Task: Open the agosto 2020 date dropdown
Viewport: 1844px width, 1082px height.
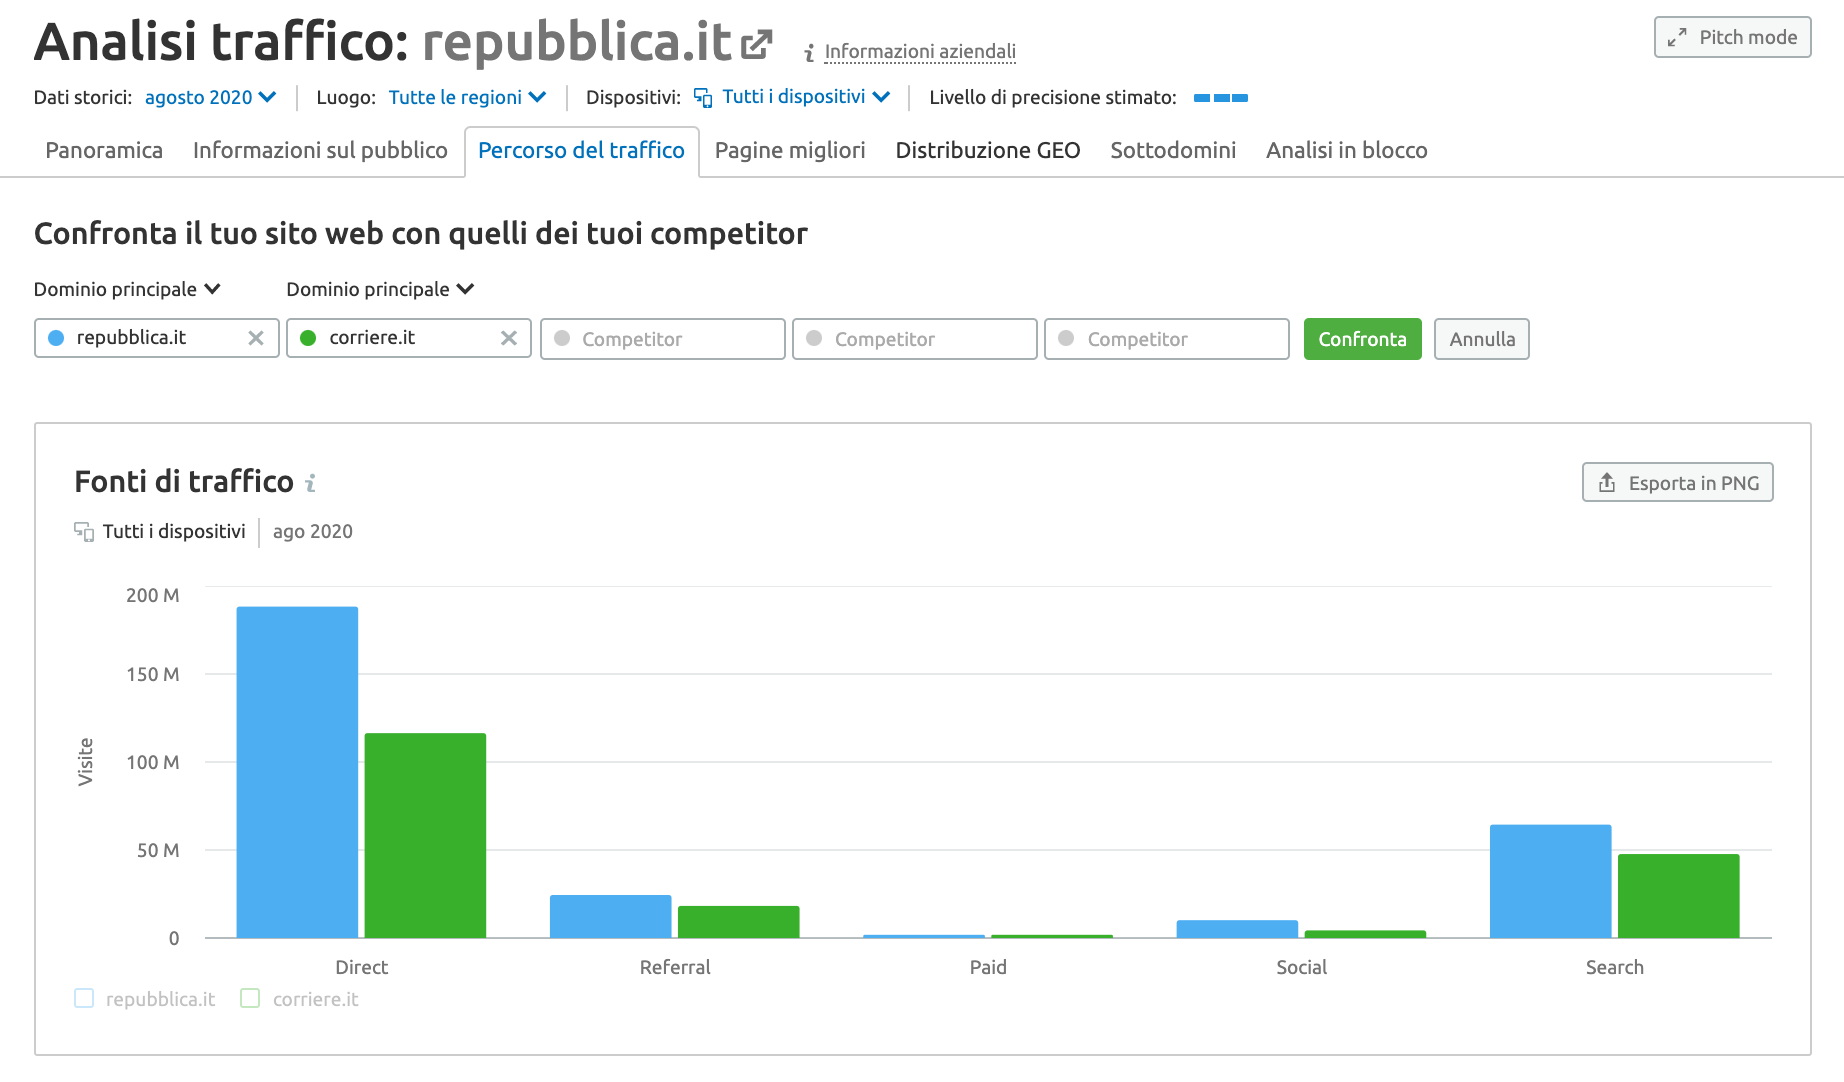Action: [x=210, y=97]
